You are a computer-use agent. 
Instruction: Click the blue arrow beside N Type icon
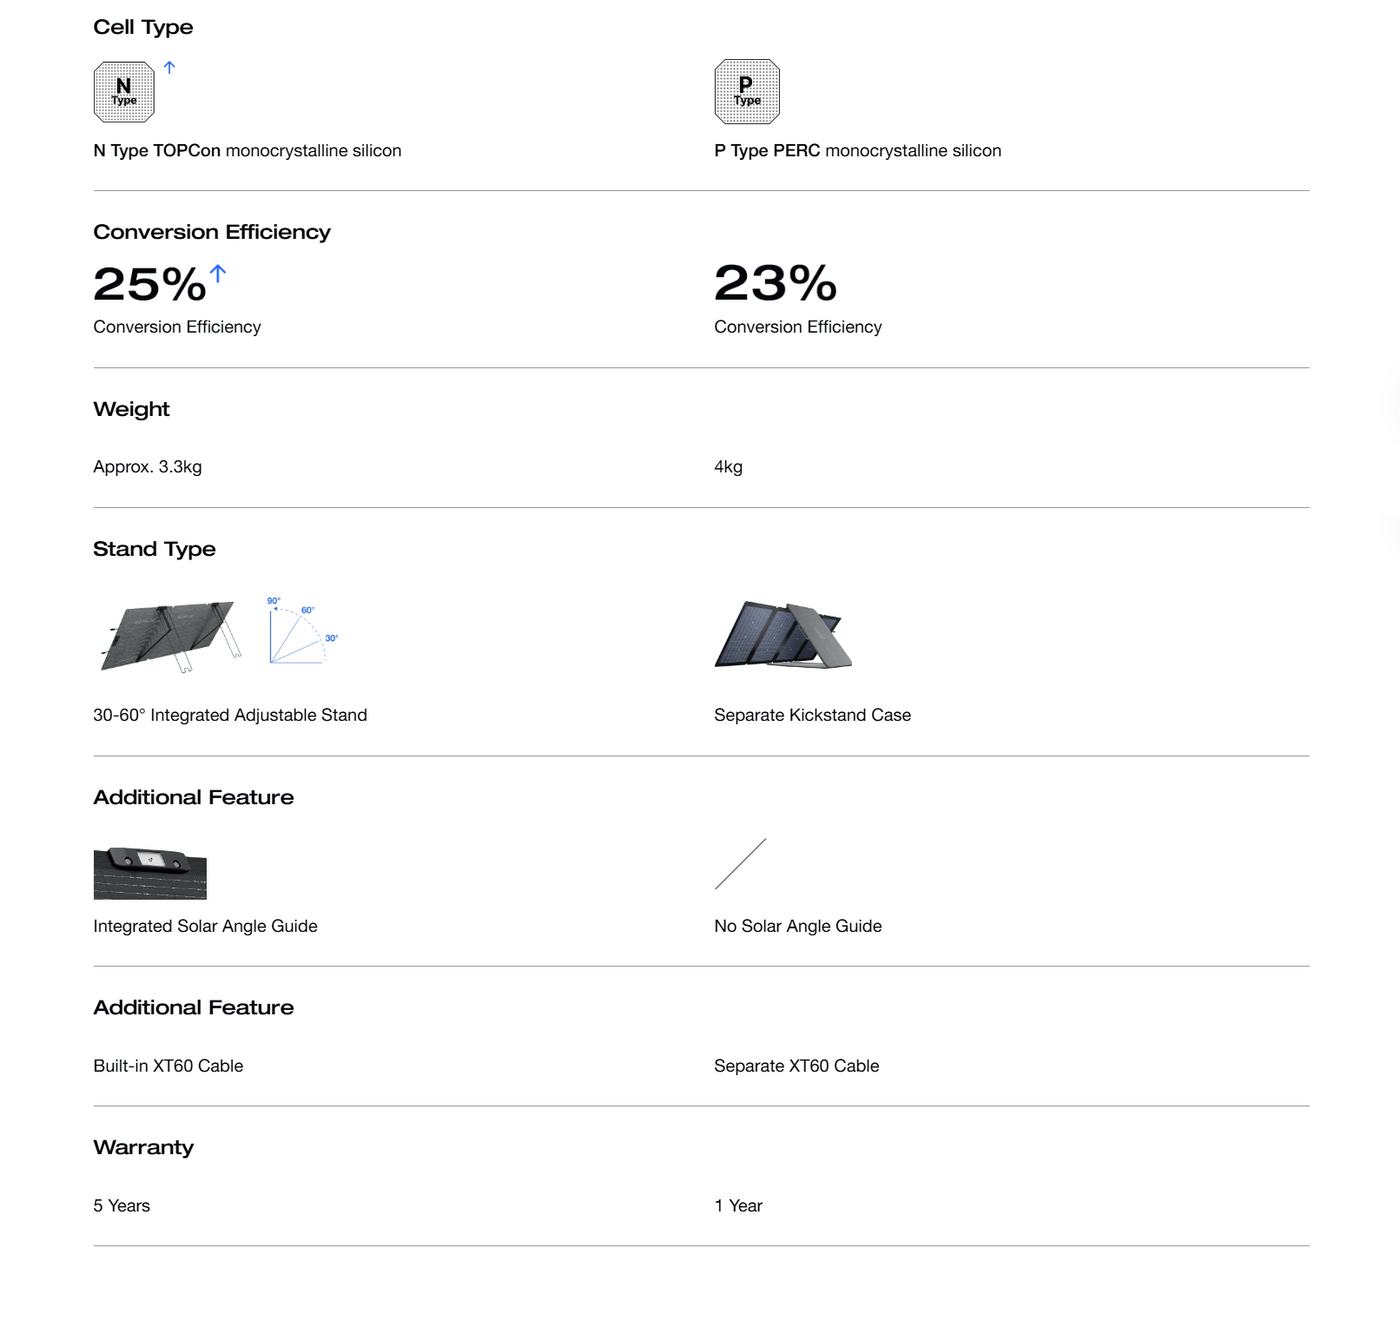coord(170,68)
